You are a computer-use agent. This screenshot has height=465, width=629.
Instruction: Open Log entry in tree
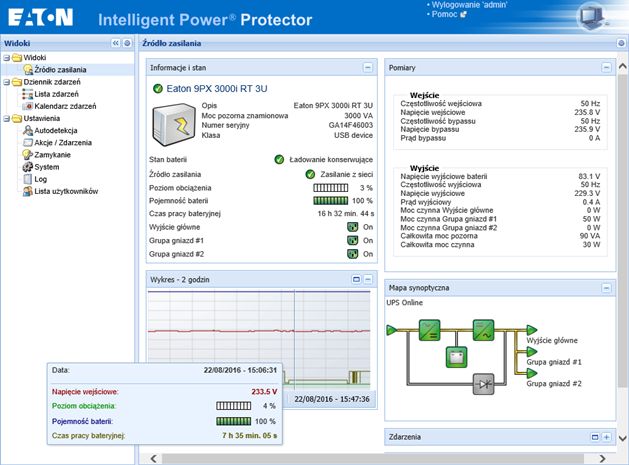(x=41, y=179)
